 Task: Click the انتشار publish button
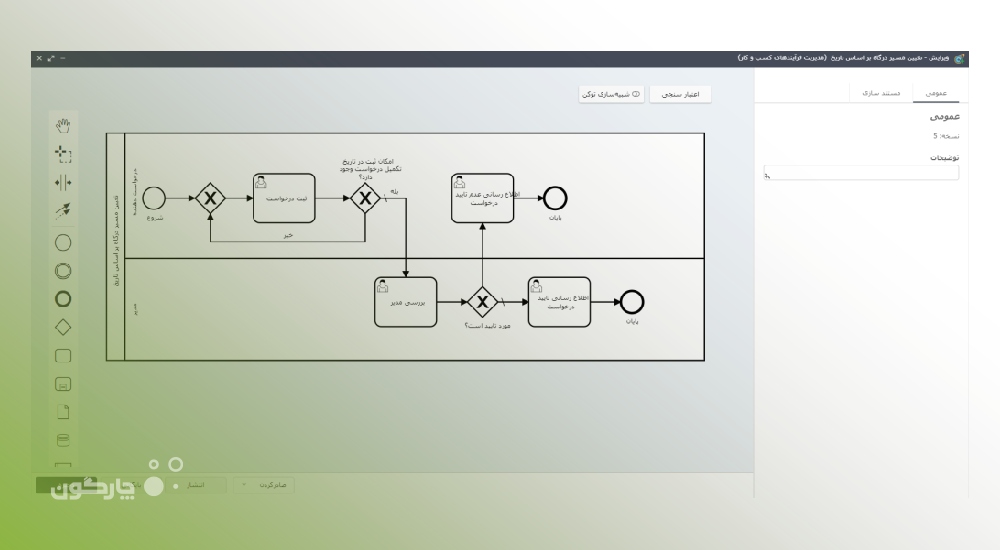tap(196, 485)
